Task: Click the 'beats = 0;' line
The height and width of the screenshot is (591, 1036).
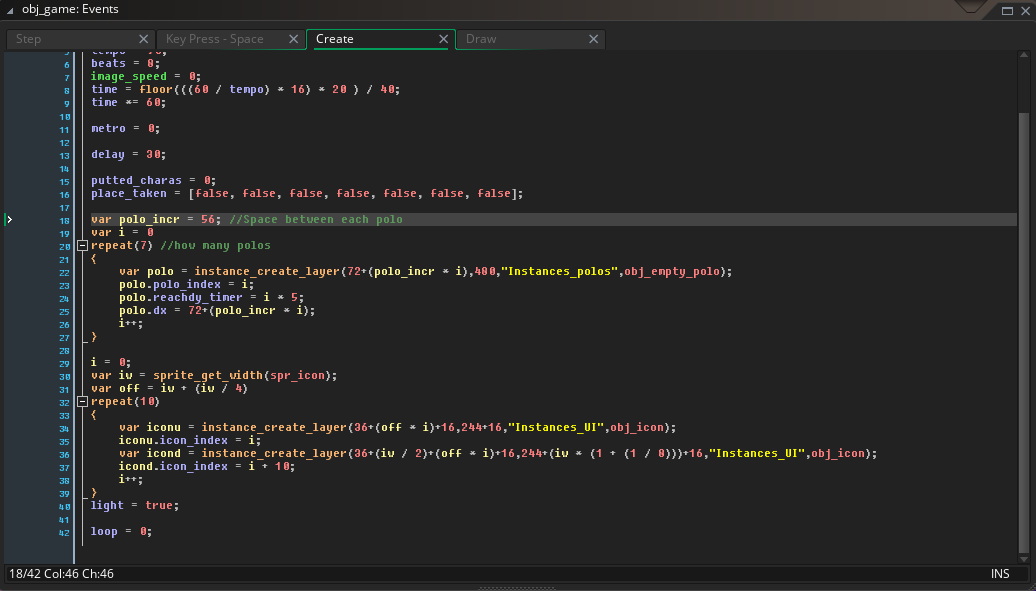Action: [126, 63]
